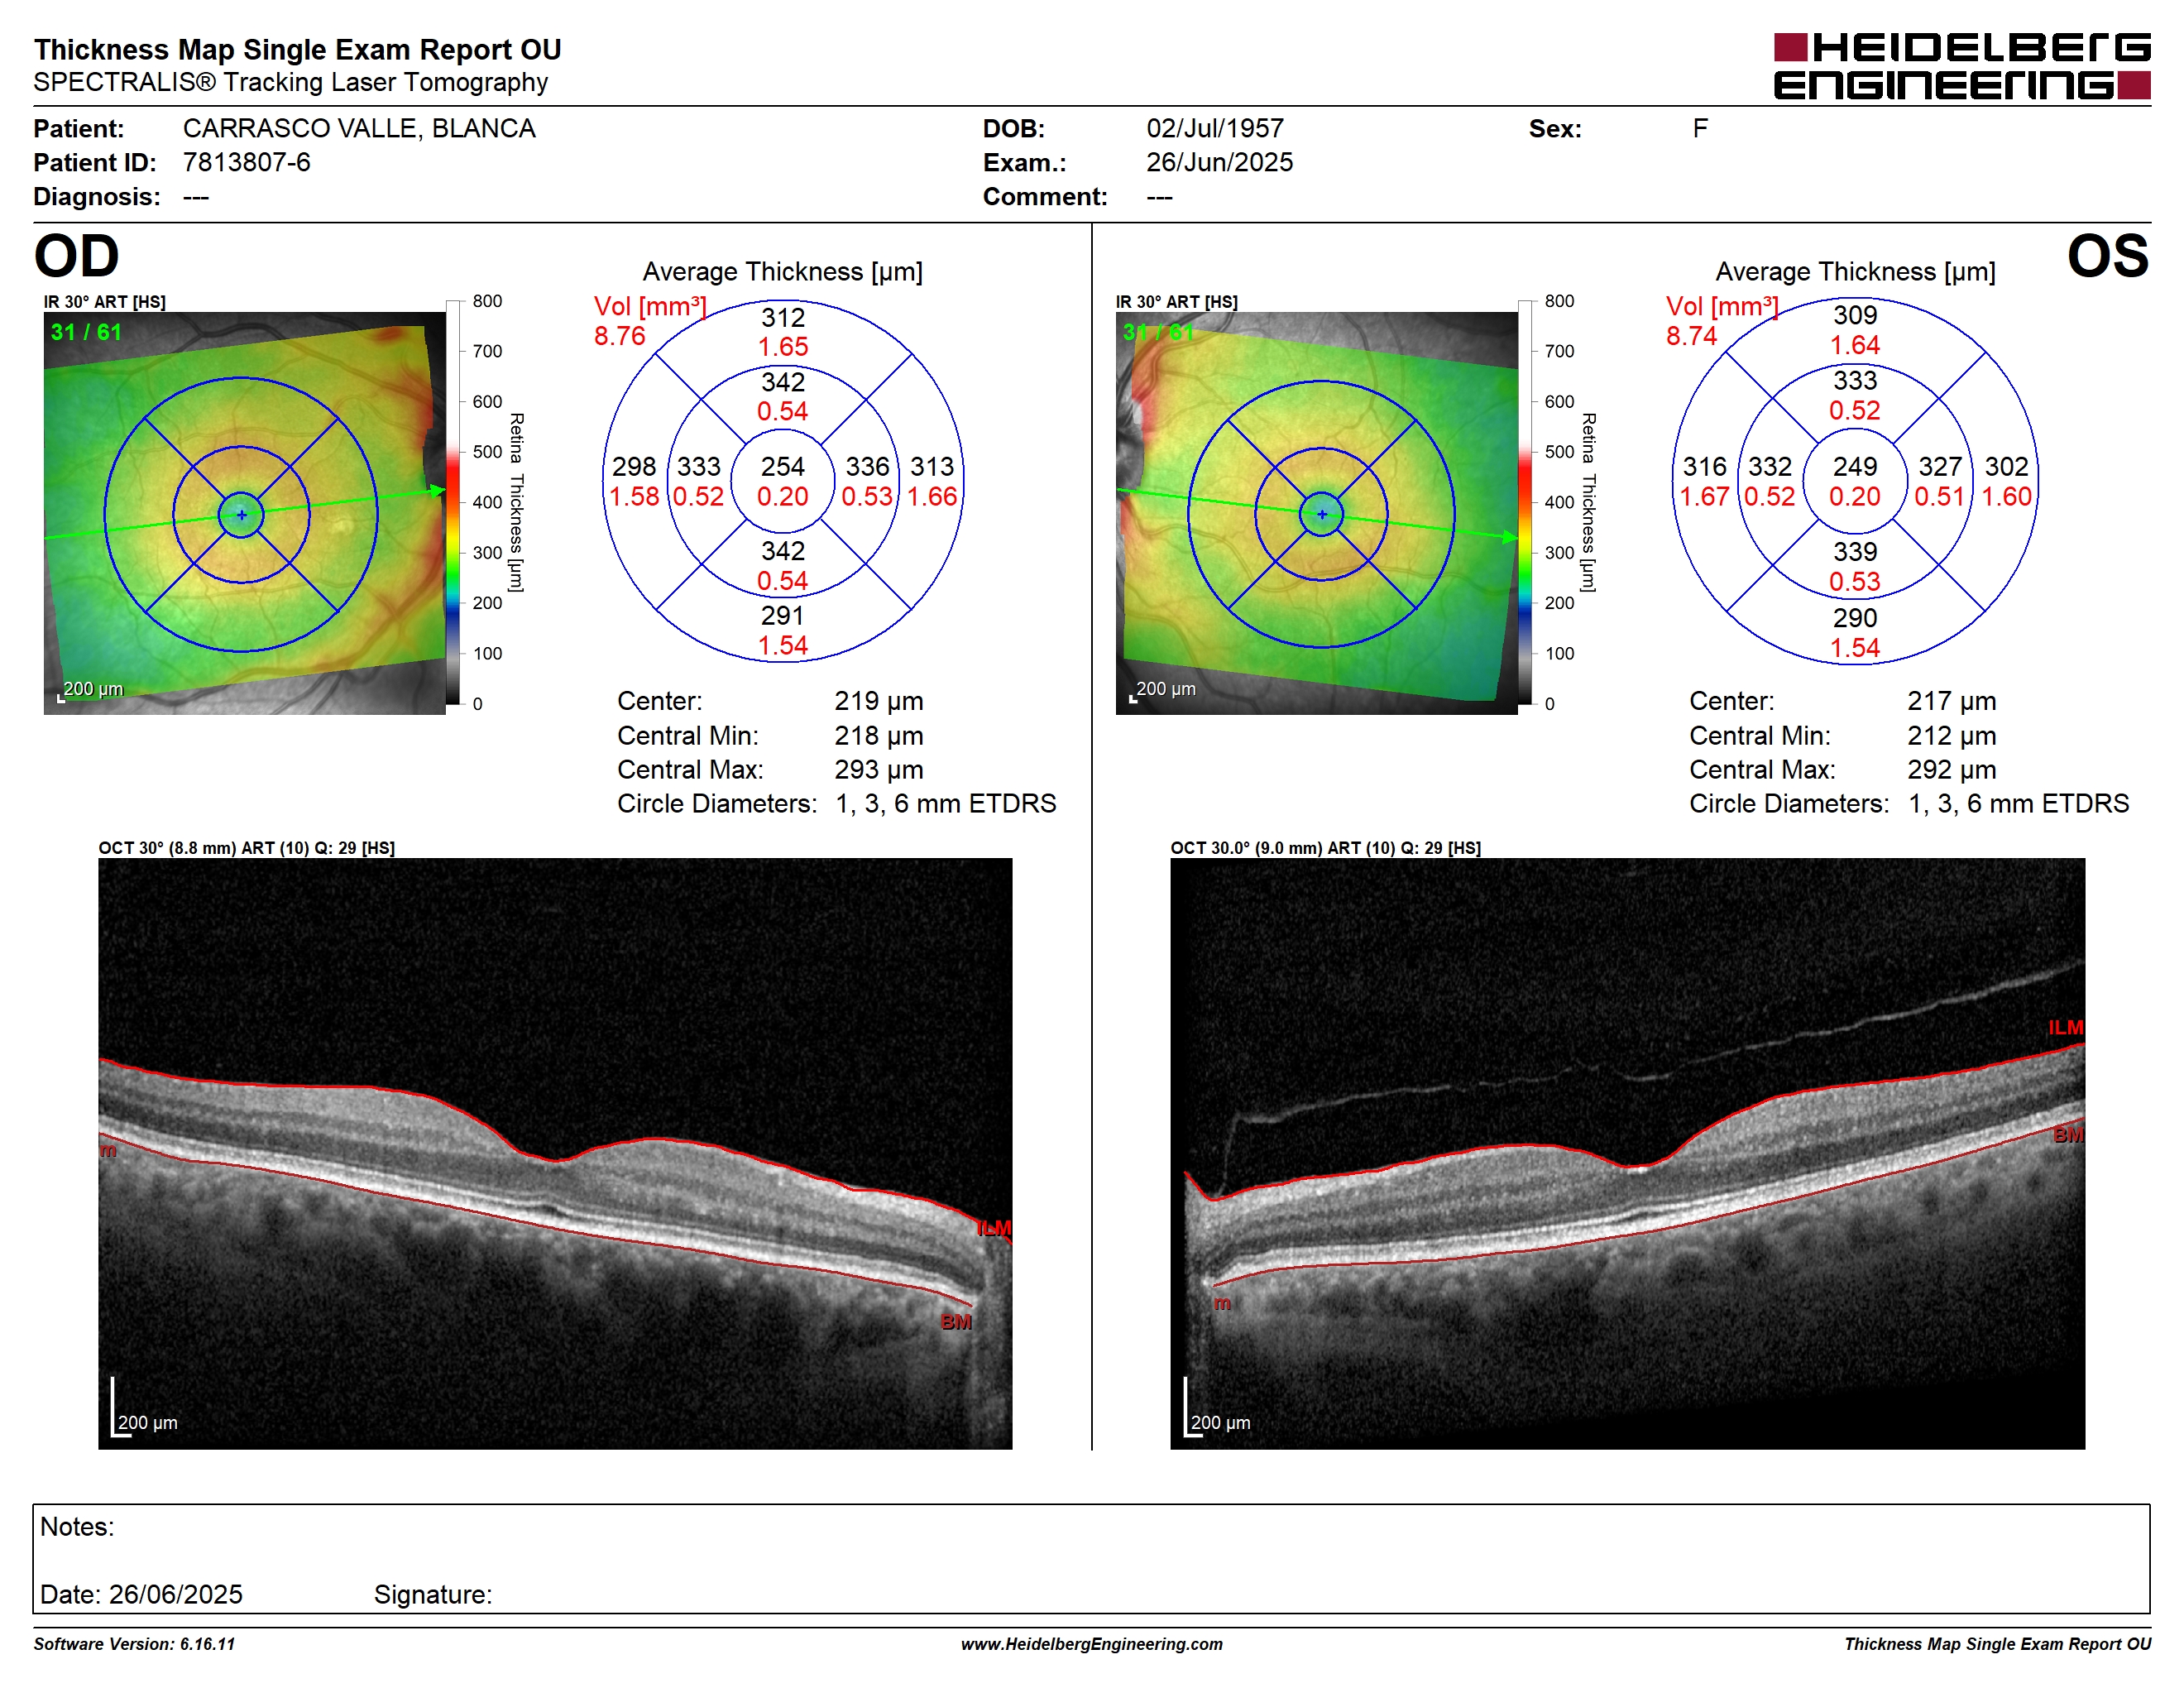Screen dimensions: 2184x1688
Task: Click OS outer superior thickness 309
Action: point(1855,315)
